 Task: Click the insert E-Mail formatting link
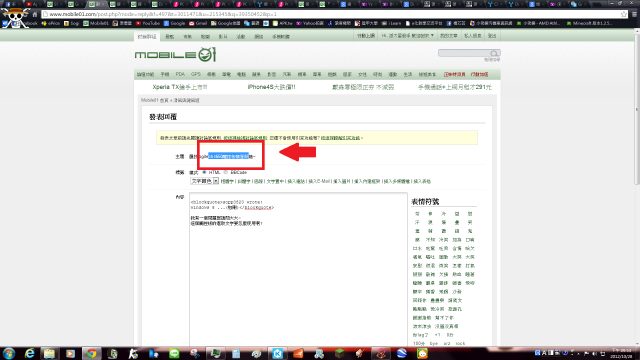[x=319, y=181]
